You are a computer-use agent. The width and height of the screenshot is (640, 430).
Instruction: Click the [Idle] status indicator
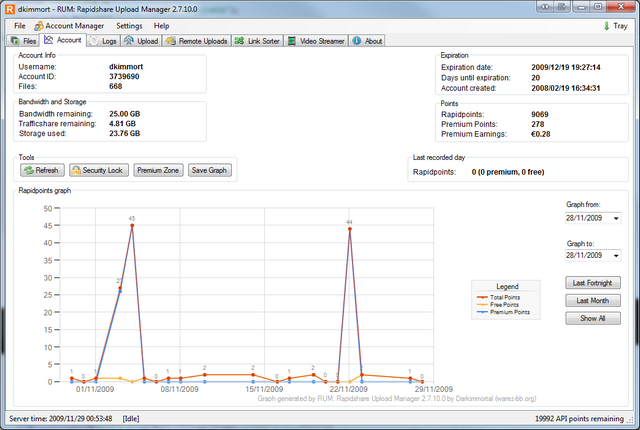pos(131,419)
